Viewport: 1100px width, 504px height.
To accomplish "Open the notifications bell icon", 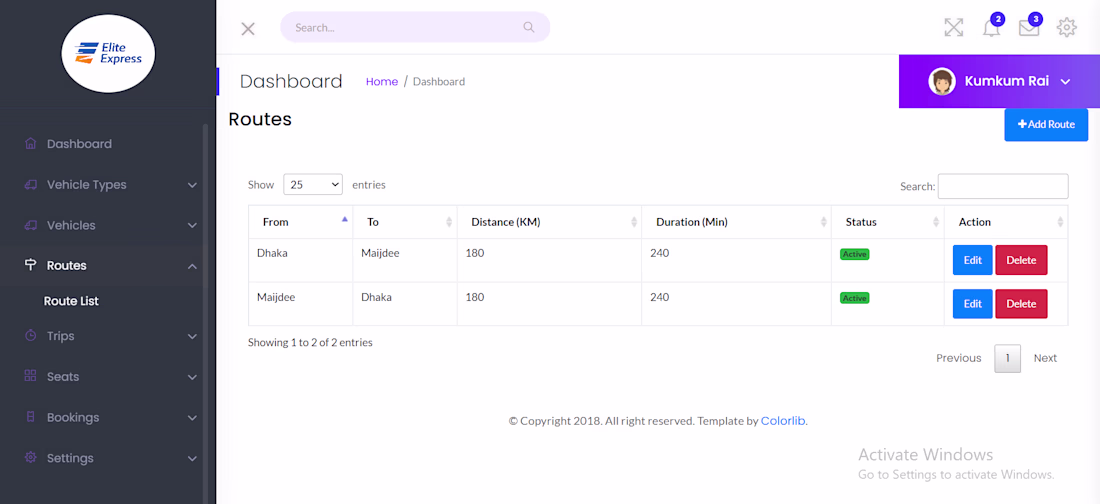I will point(991,28).
